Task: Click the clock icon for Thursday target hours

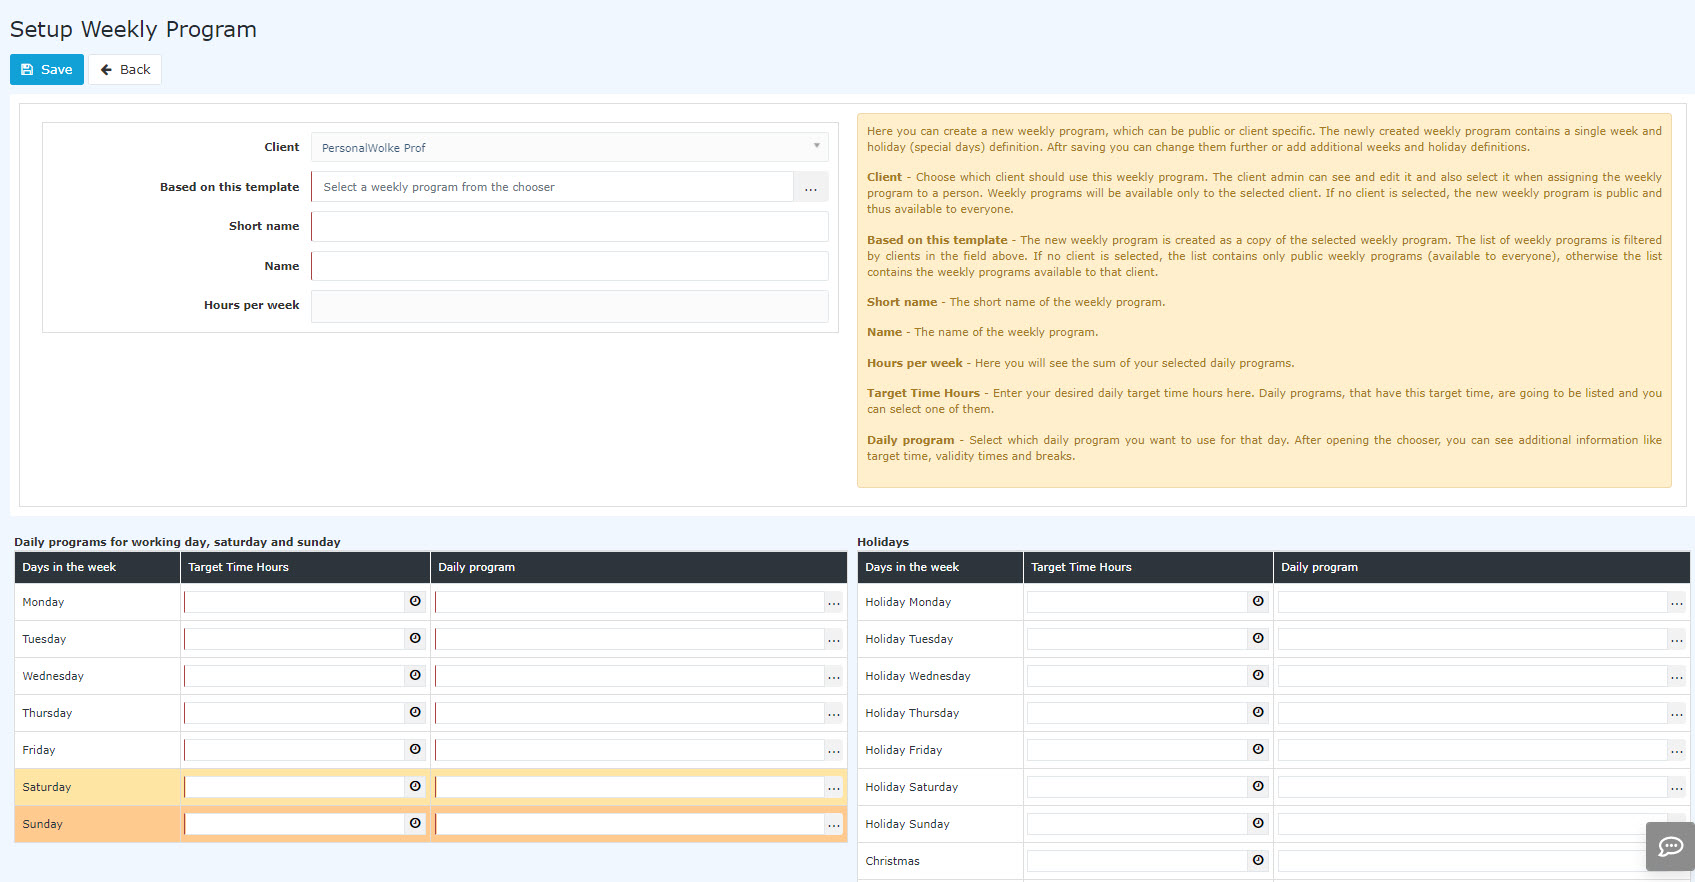Action: coord(415,712)
